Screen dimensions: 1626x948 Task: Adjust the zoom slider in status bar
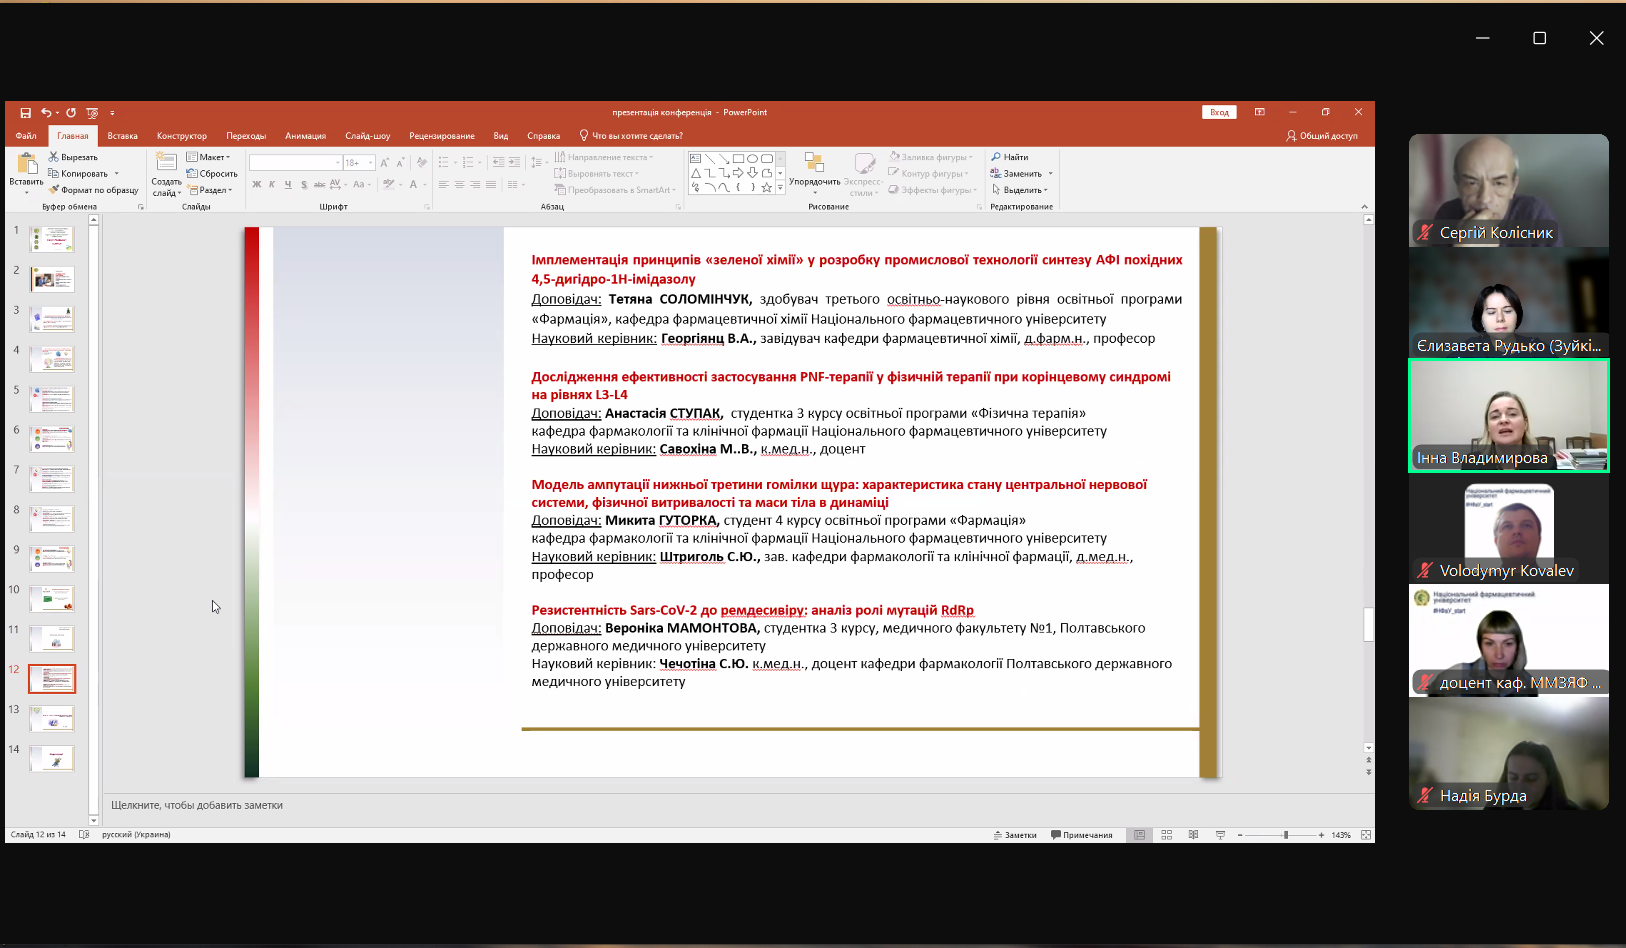1286,835
